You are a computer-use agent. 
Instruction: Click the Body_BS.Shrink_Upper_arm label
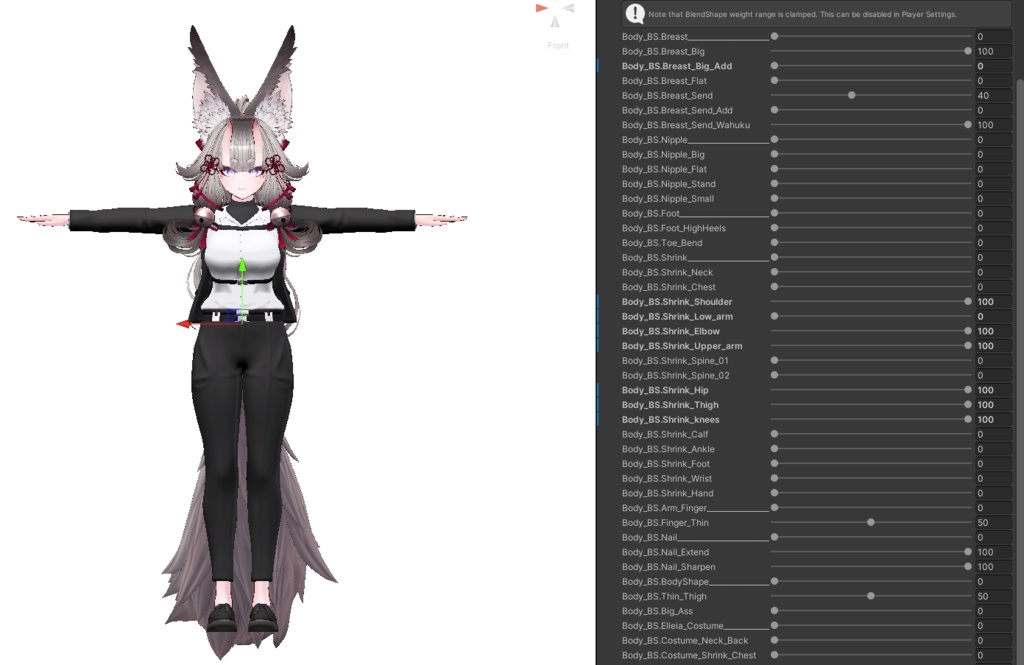[x=682, y=346]
